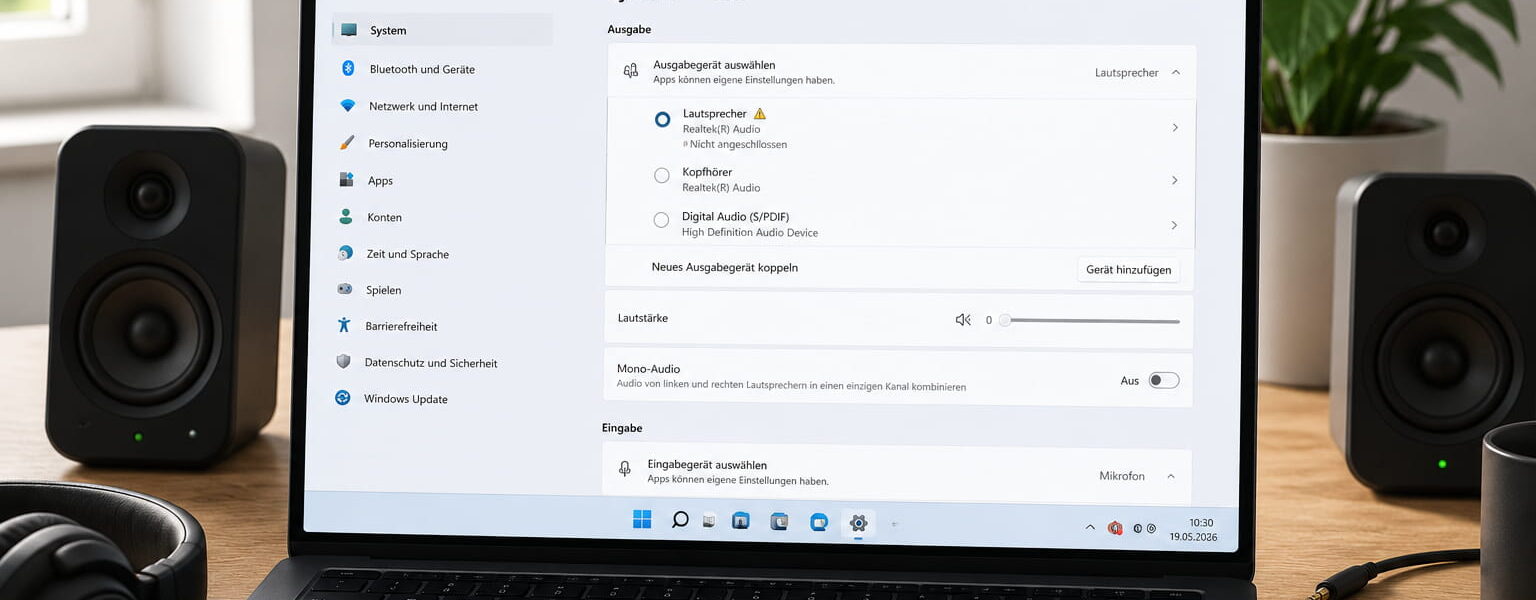
Task: Select Apps in the sidebar
Action: tap(380, 181)
